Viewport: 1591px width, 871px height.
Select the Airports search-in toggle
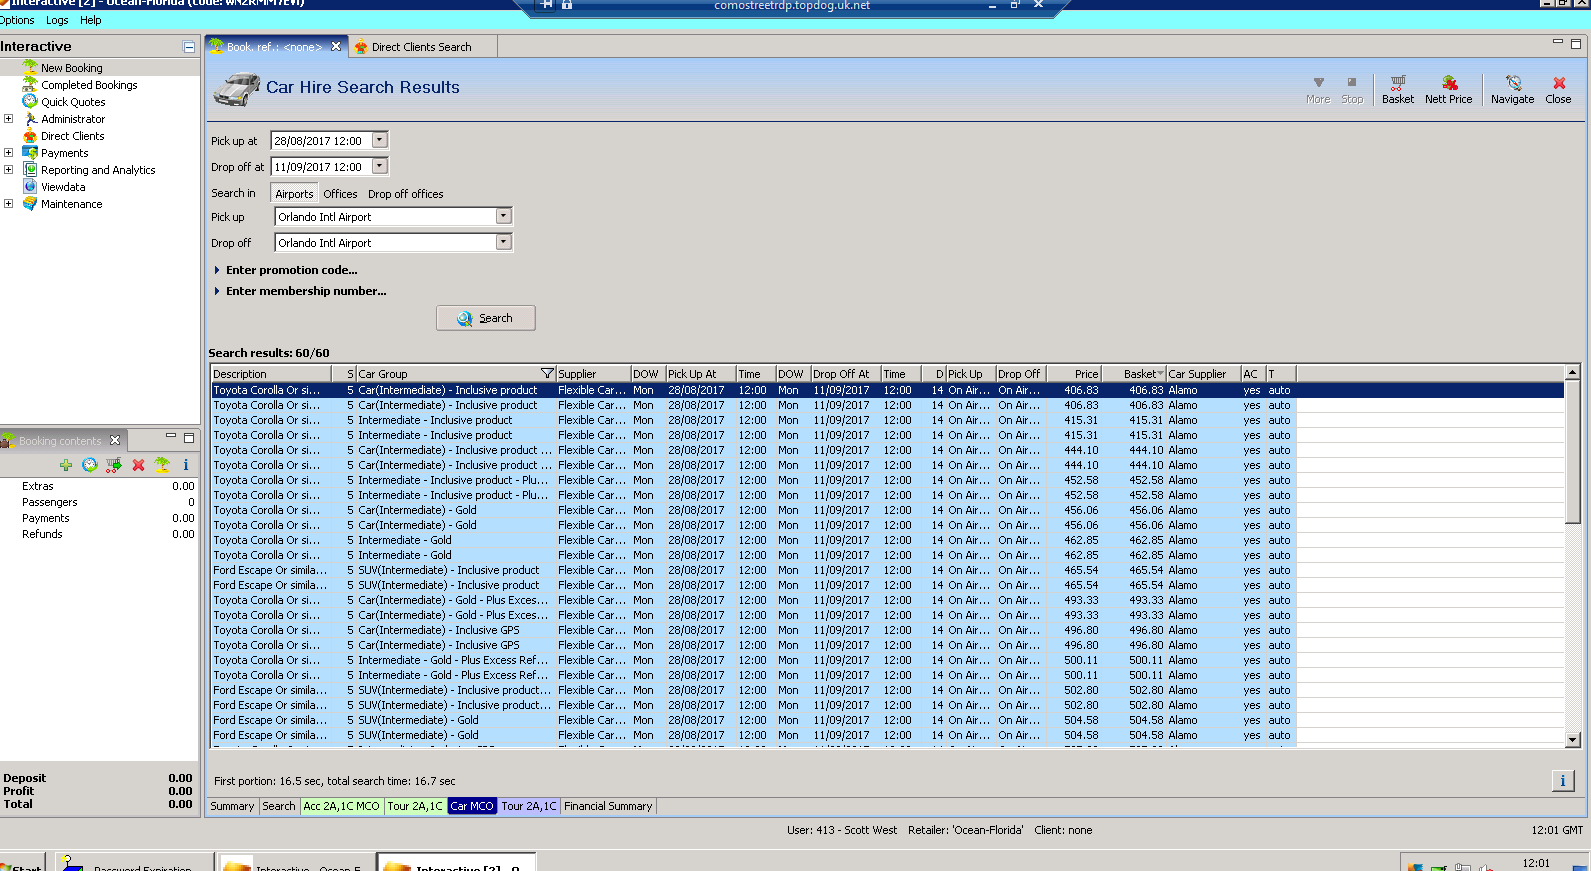click(x=294, y=194)
